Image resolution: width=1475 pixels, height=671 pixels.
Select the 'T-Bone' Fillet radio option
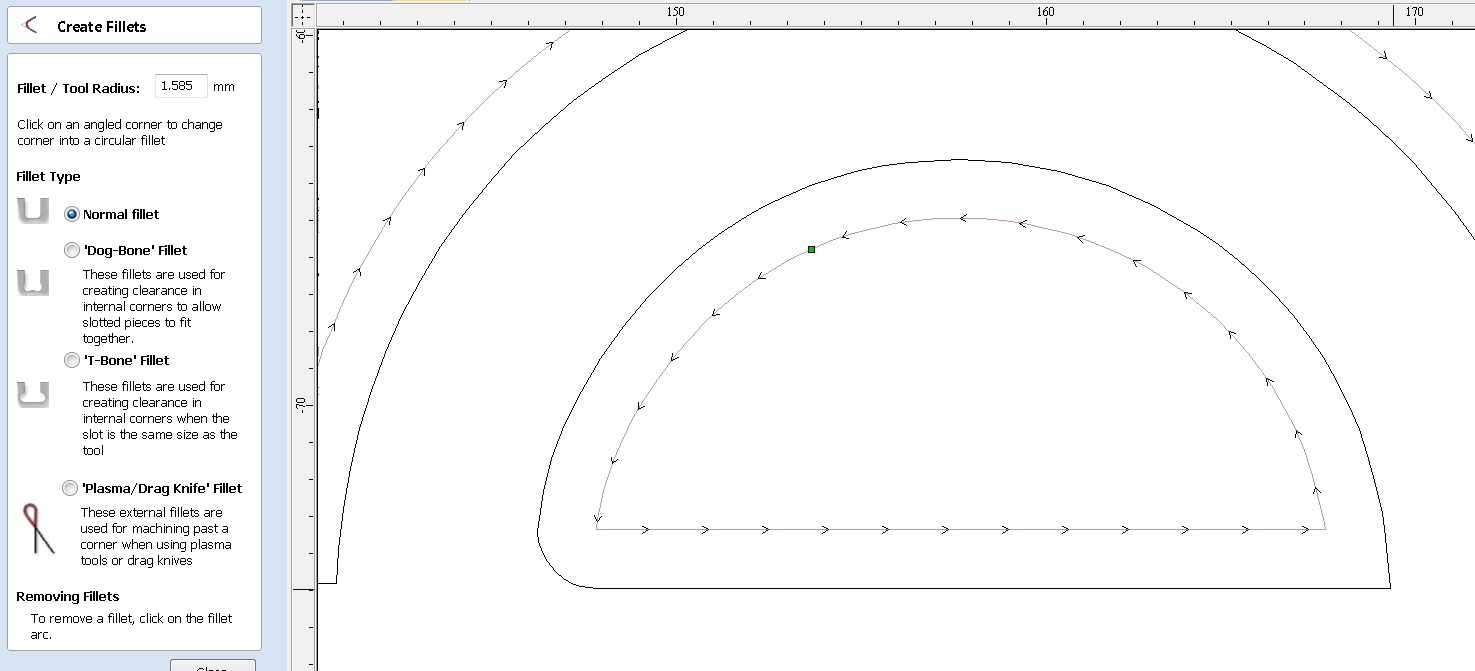pos(72,360)
